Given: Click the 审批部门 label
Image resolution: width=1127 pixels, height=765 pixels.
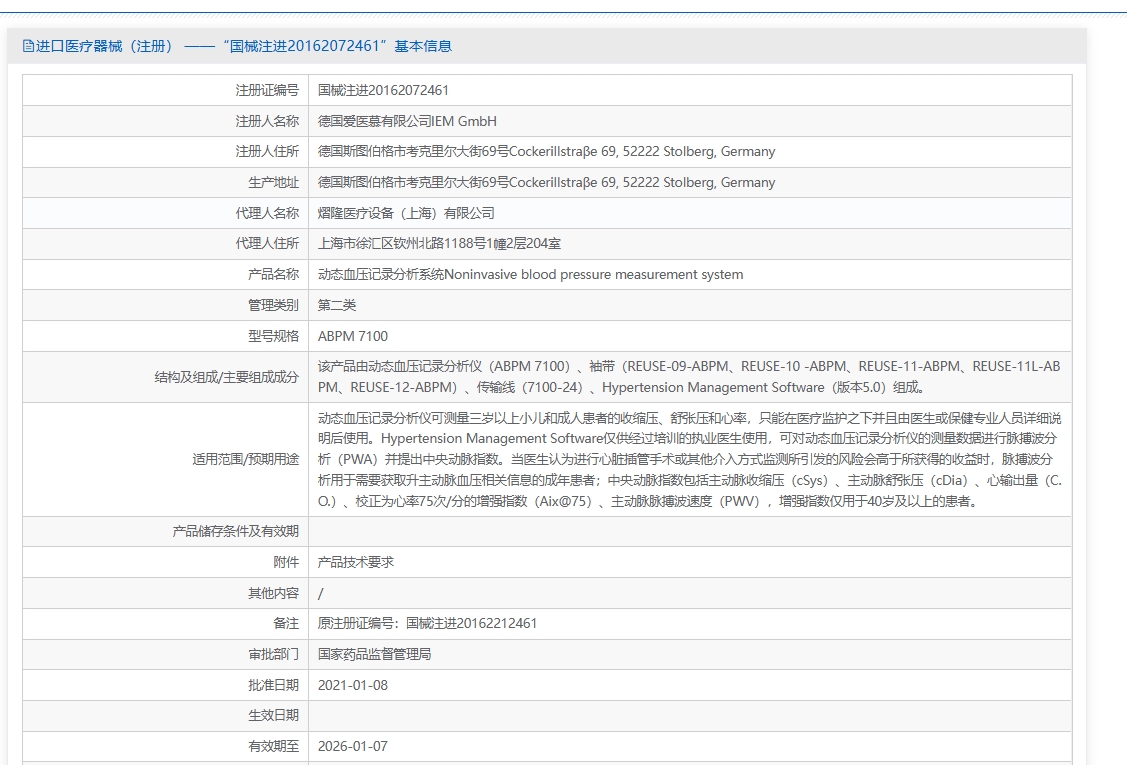Looking at the screenshot, I should (273, 654).
